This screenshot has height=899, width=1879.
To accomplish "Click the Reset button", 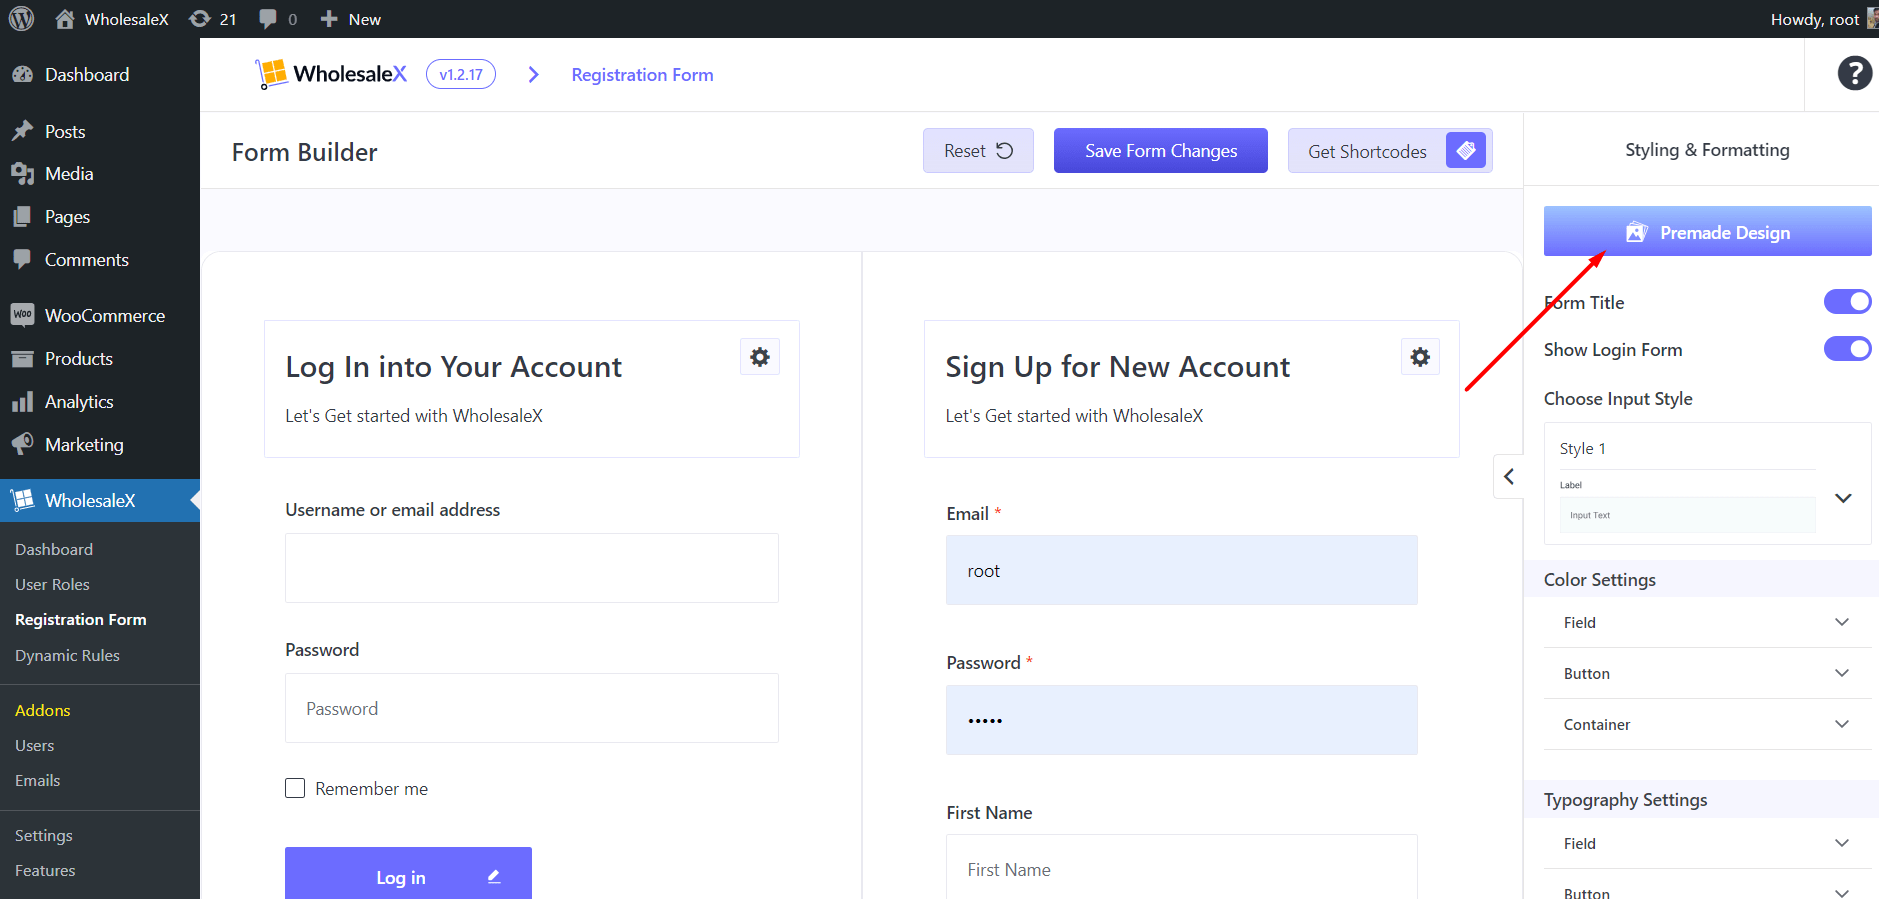I will point(978,150).
